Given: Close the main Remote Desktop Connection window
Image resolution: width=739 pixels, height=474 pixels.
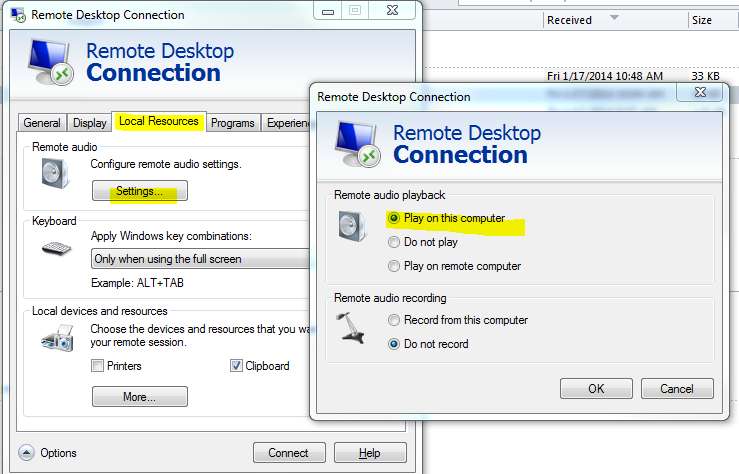Looking at the screenshot, I should pyautogui.click(x=392, y=10).
